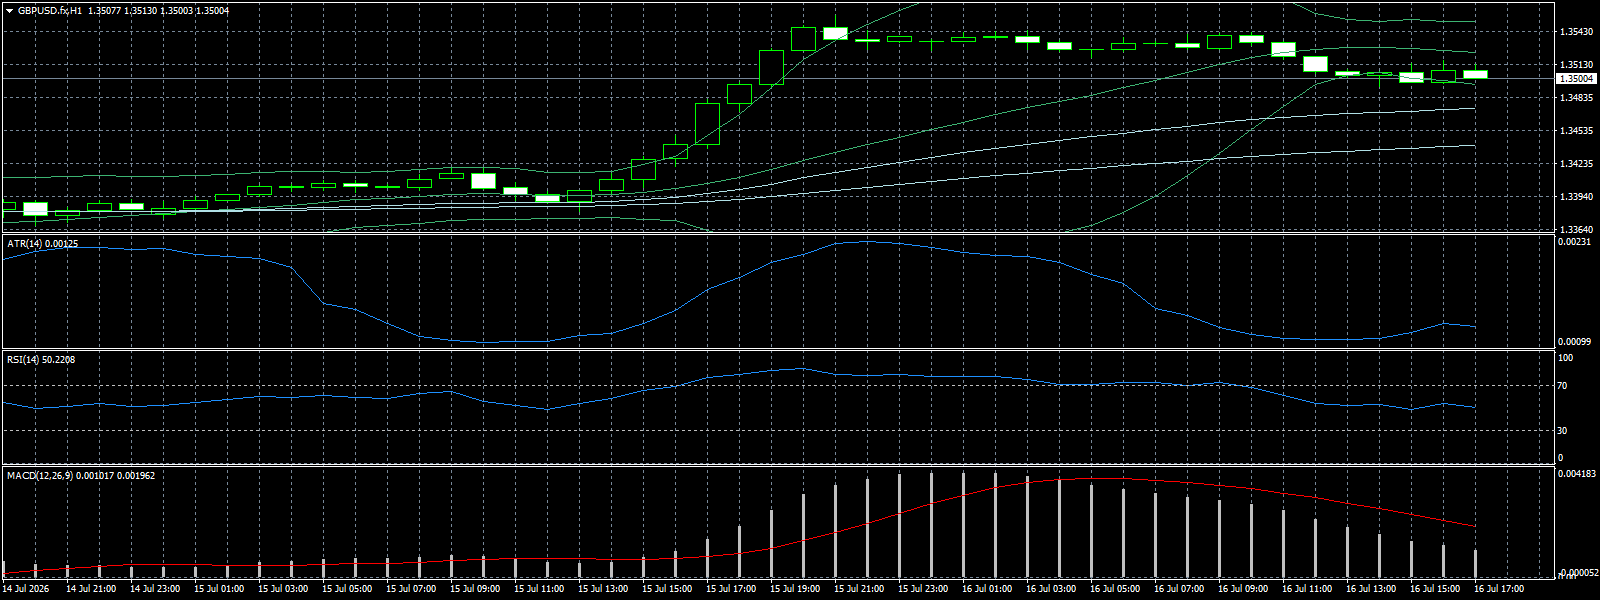Click the 15 Jul 03:00 time label
The height and width of the screenshot is (600, 1600).
pyautogui.click(x=282, y=589)
